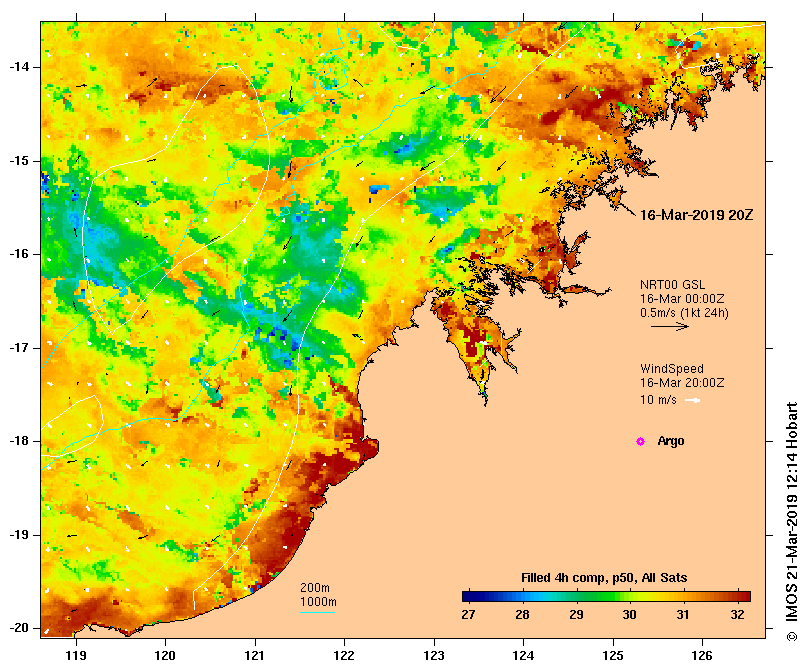
Task: Click the colorbar value 31
Action: pos(683,615)
